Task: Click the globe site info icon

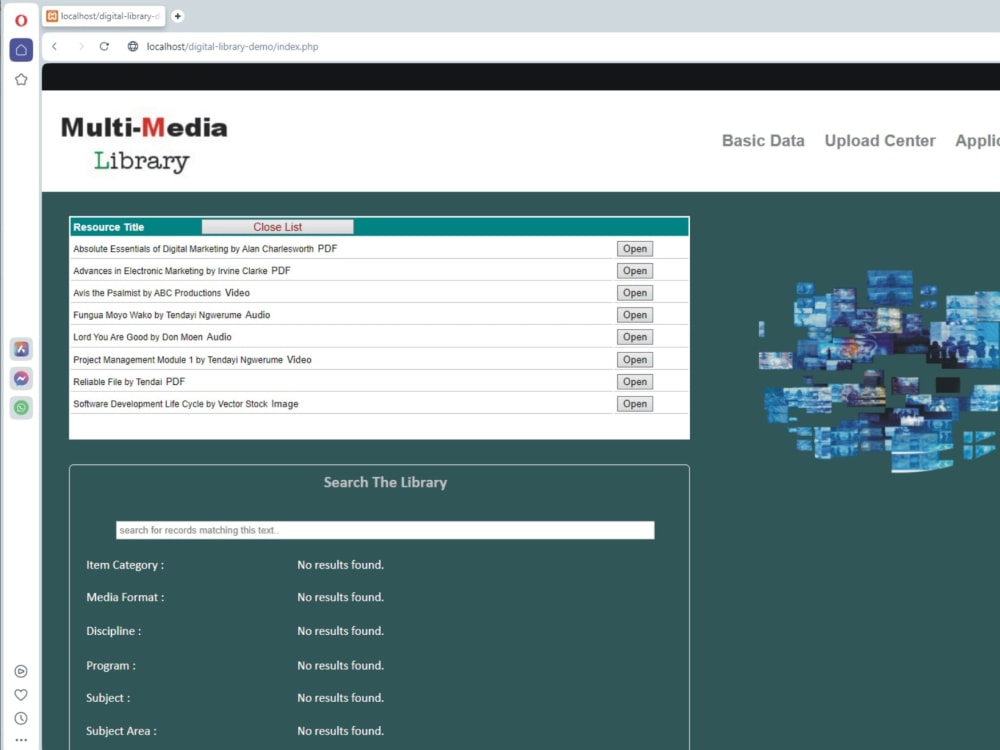Action: [133, 46]
